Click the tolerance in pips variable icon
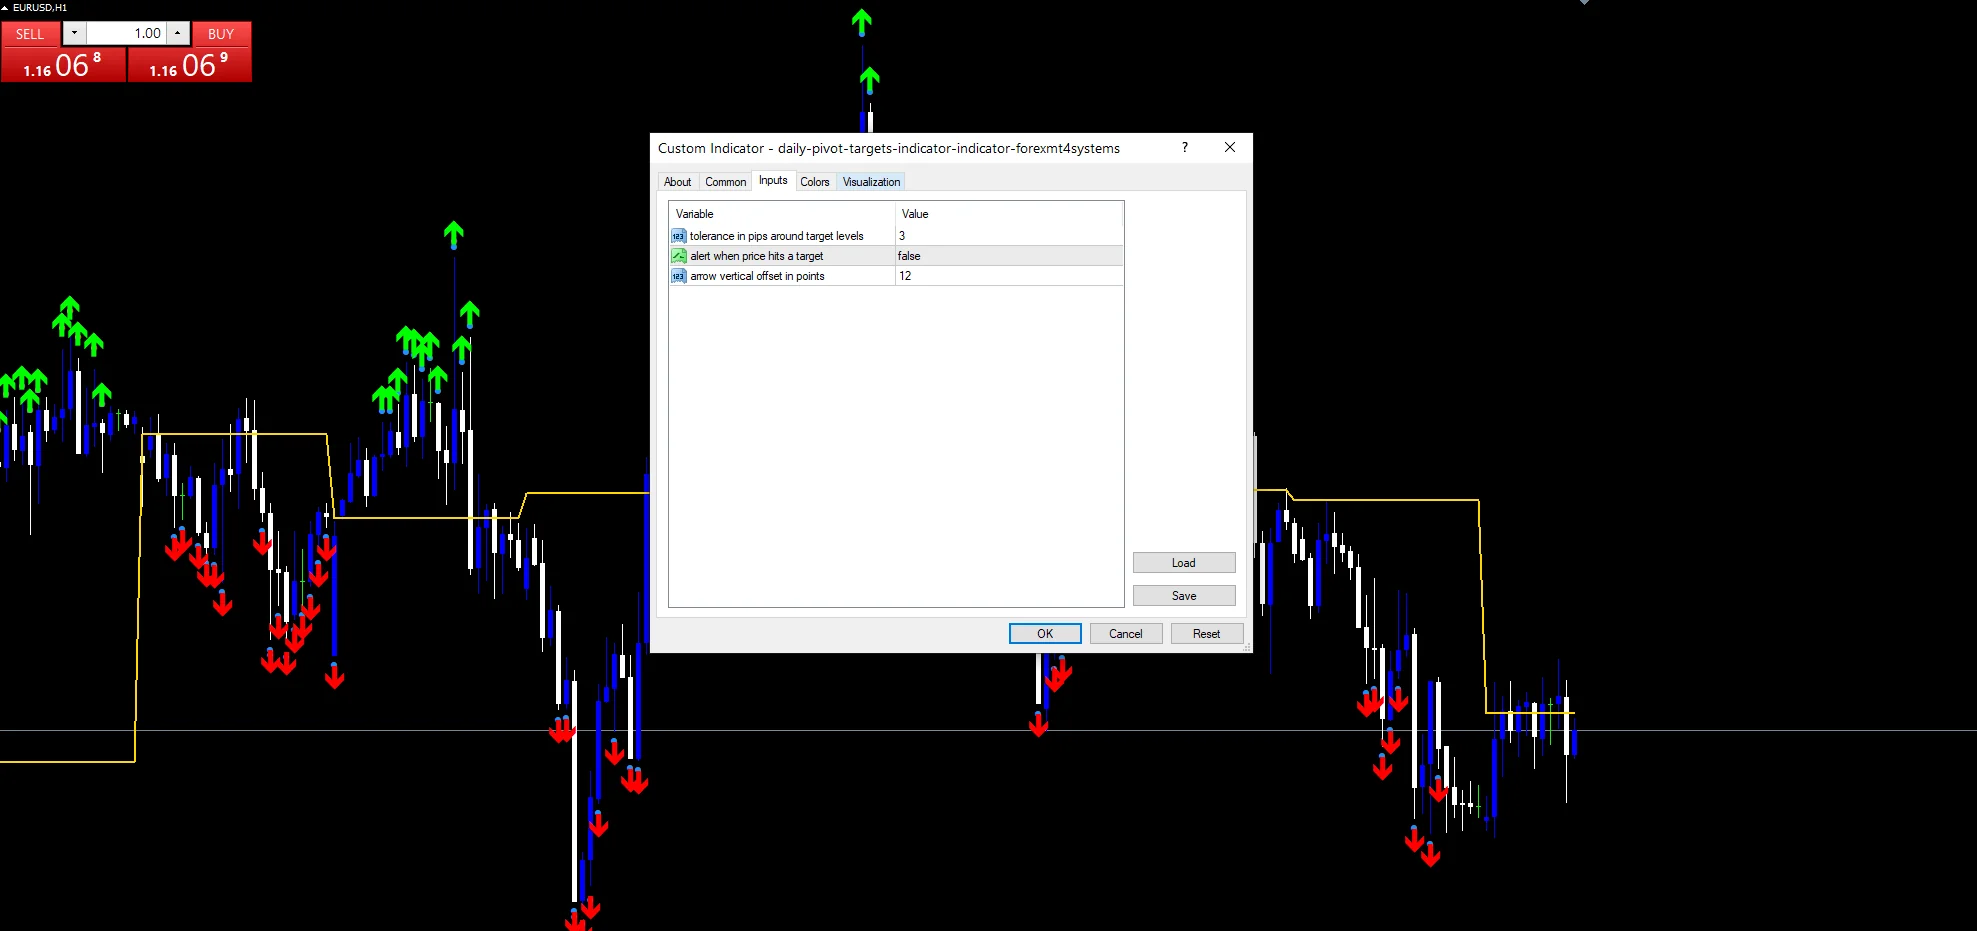 click(678, 236)
